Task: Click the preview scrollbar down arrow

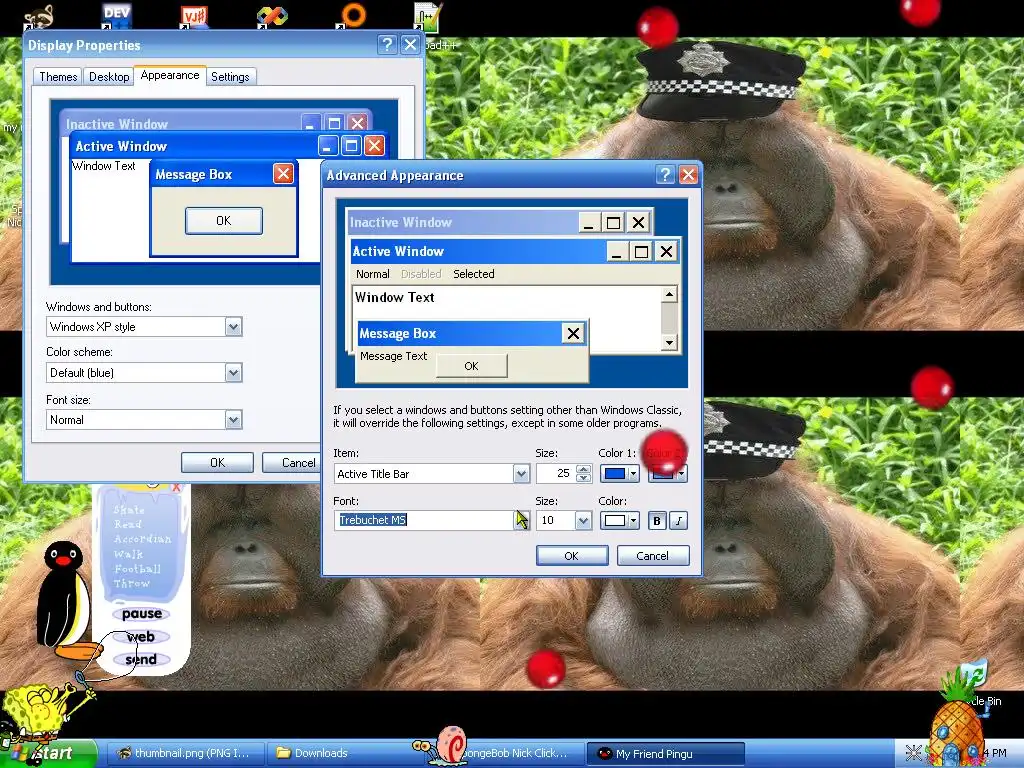Action: [669, 342]
